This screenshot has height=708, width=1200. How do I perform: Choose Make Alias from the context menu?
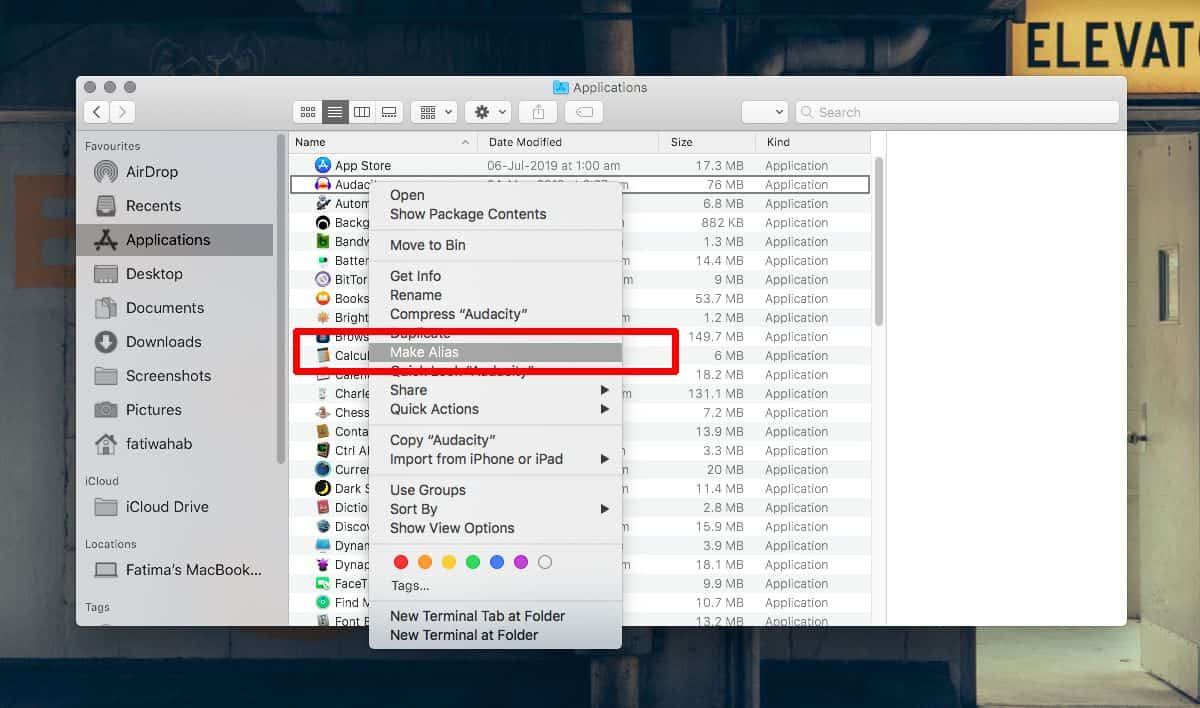click(423, 352)
